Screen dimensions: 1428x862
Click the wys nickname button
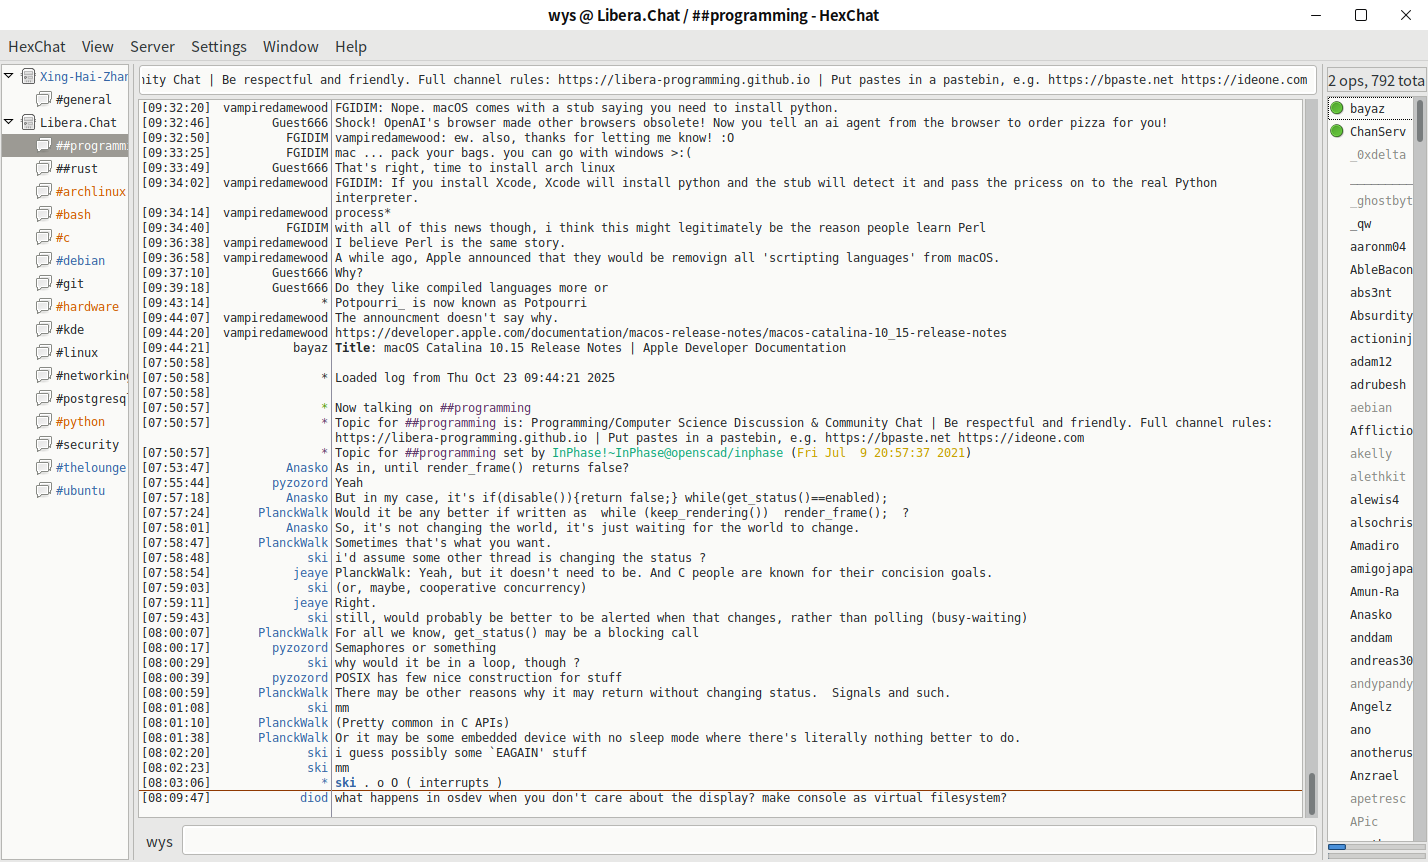[x=159, y=841]
